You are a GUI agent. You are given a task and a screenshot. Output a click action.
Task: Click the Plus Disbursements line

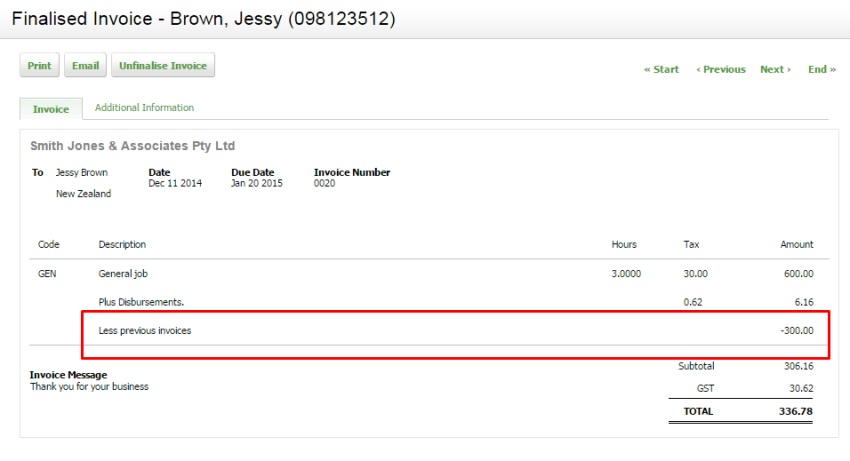141,302
